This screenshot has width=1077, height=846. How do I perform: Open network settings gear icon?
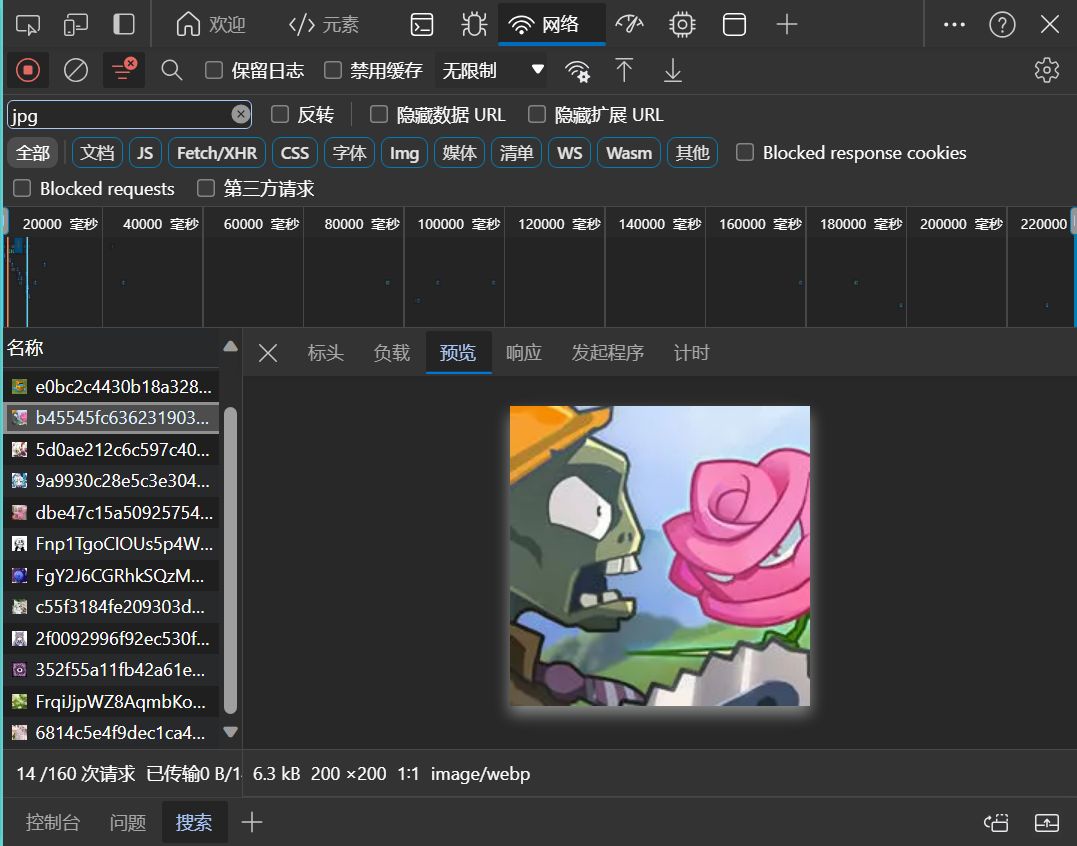pos(1047,70)
